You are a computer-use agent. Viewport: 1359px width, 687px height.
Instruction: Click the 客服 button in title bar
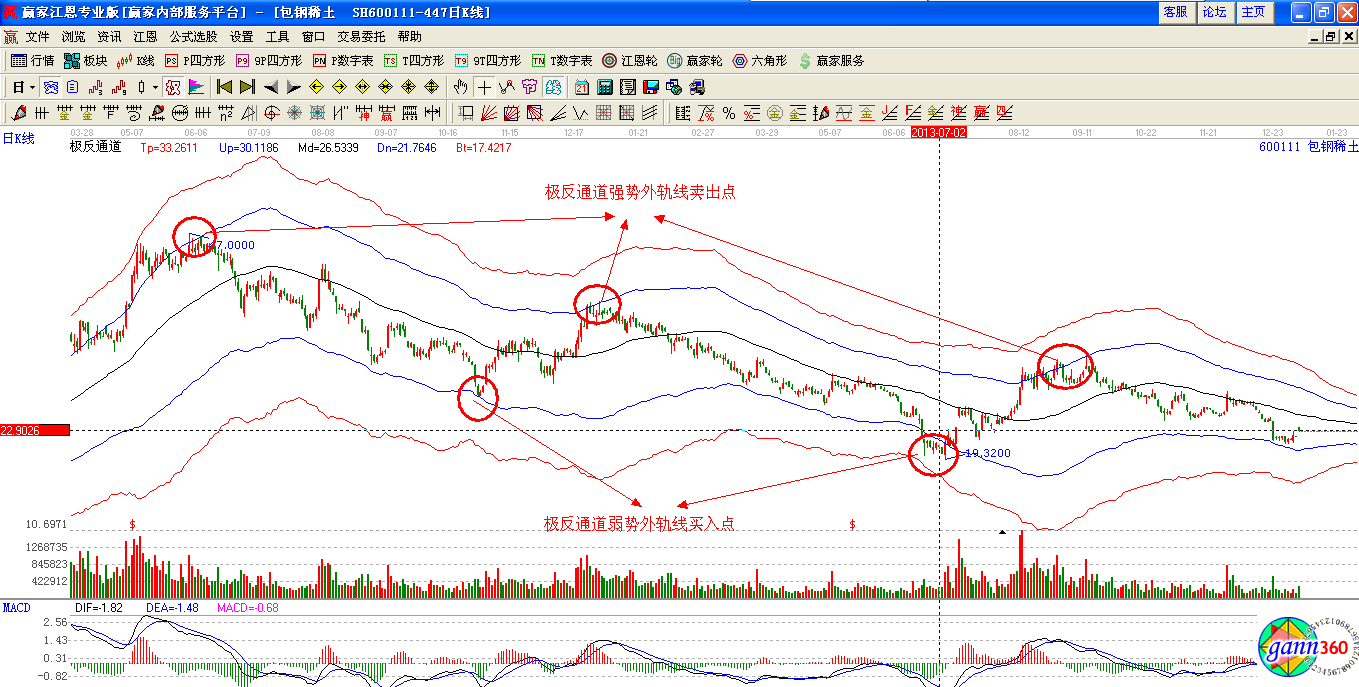(x=1175, y=12)
